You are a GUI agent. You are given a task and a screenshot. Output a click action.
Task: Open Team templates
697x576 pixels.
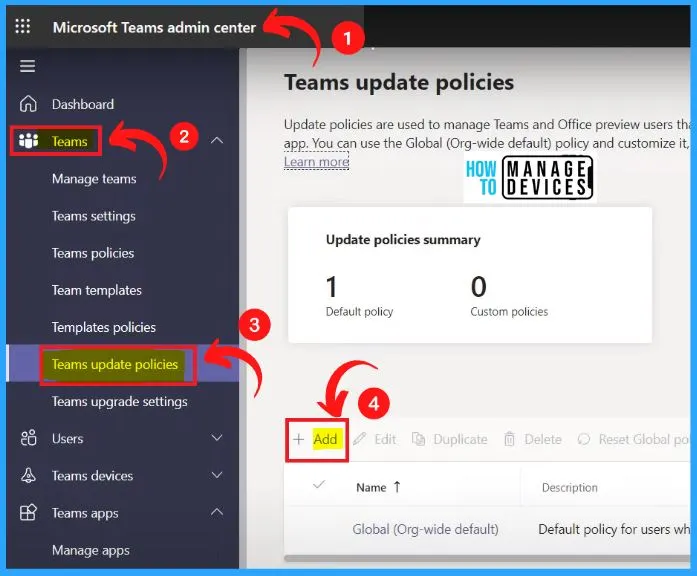(96, 290)
